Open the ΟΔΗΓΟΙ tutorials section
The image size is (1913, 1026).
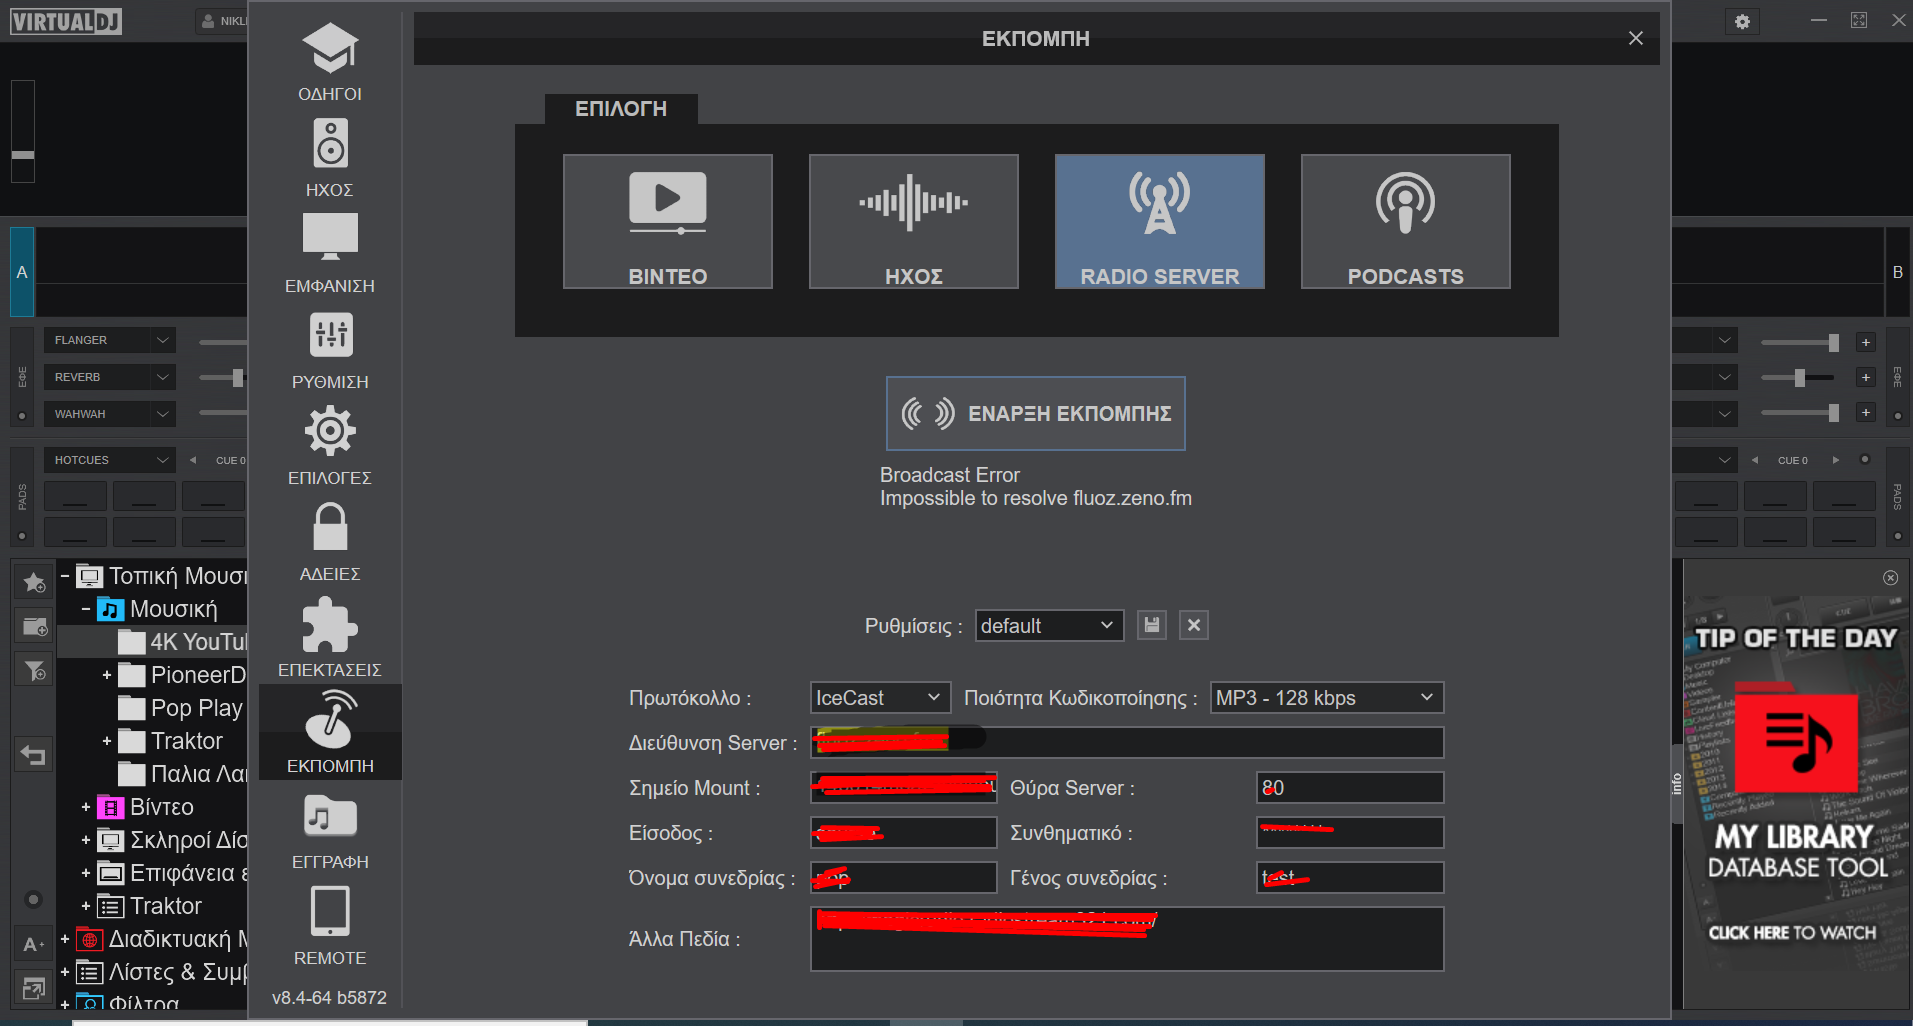330,62
